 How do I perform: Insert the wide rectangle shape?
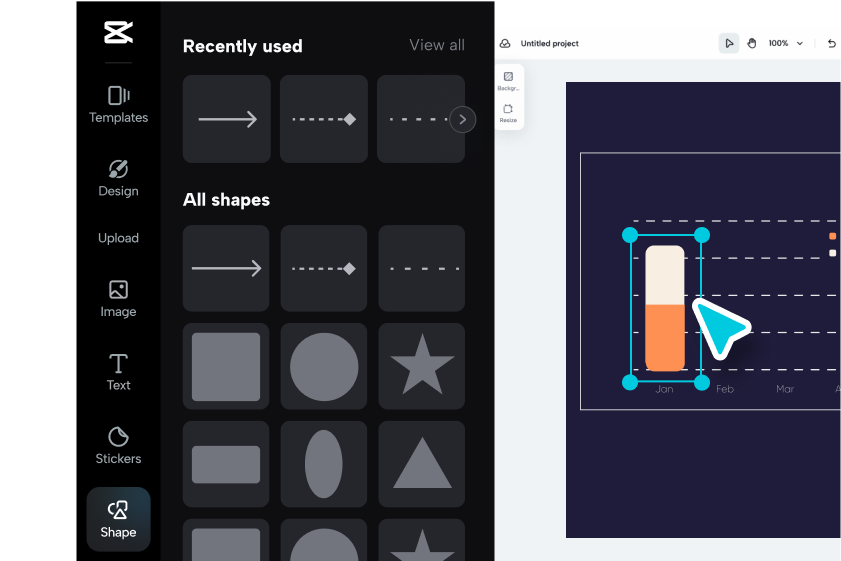coord(226,464)
